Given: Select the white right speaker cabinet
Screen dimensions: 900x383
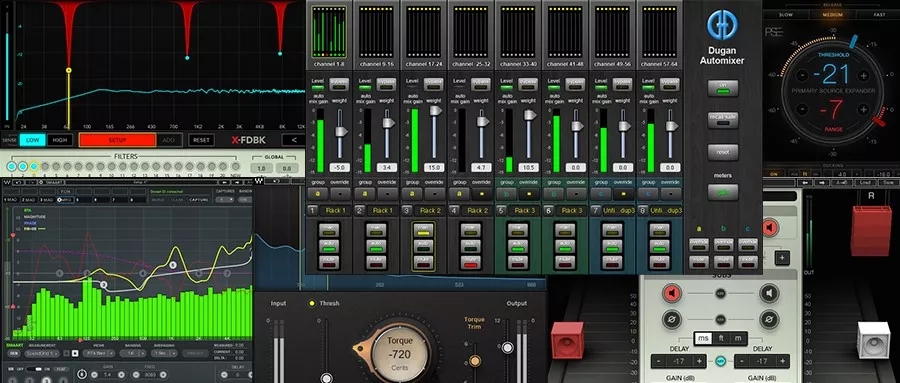Looking at the screenshot, I should point(873,340).
